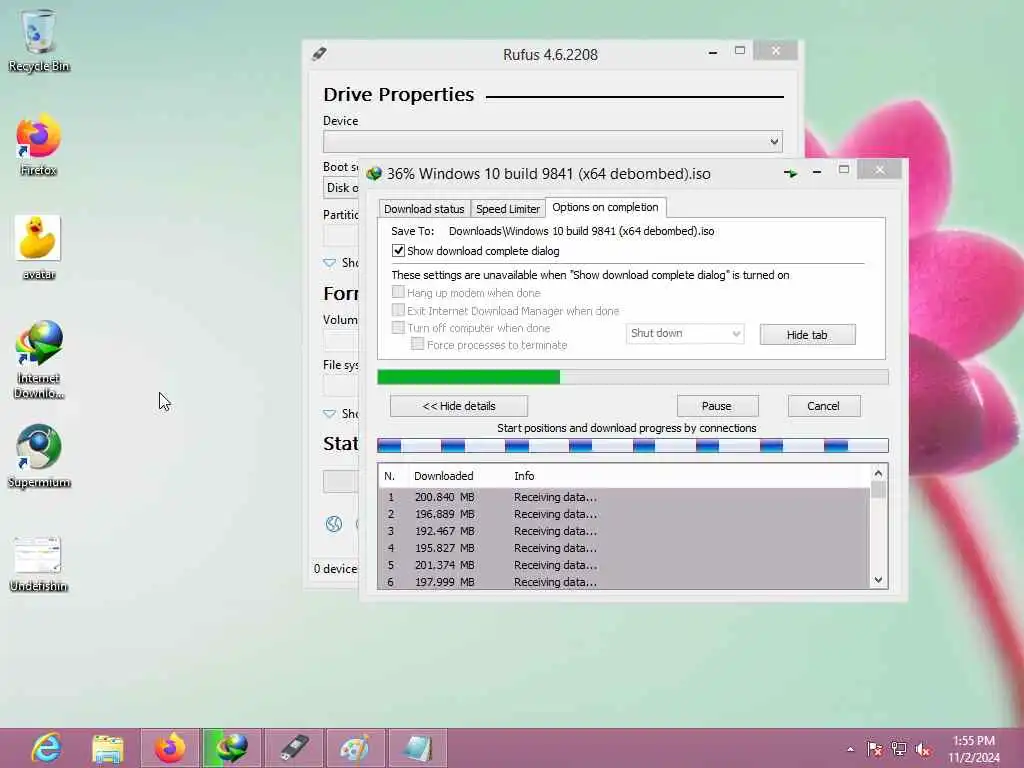This screenshot has height=768, width=1024.
Task: Pause the download
Action: [x=717, y=406]
